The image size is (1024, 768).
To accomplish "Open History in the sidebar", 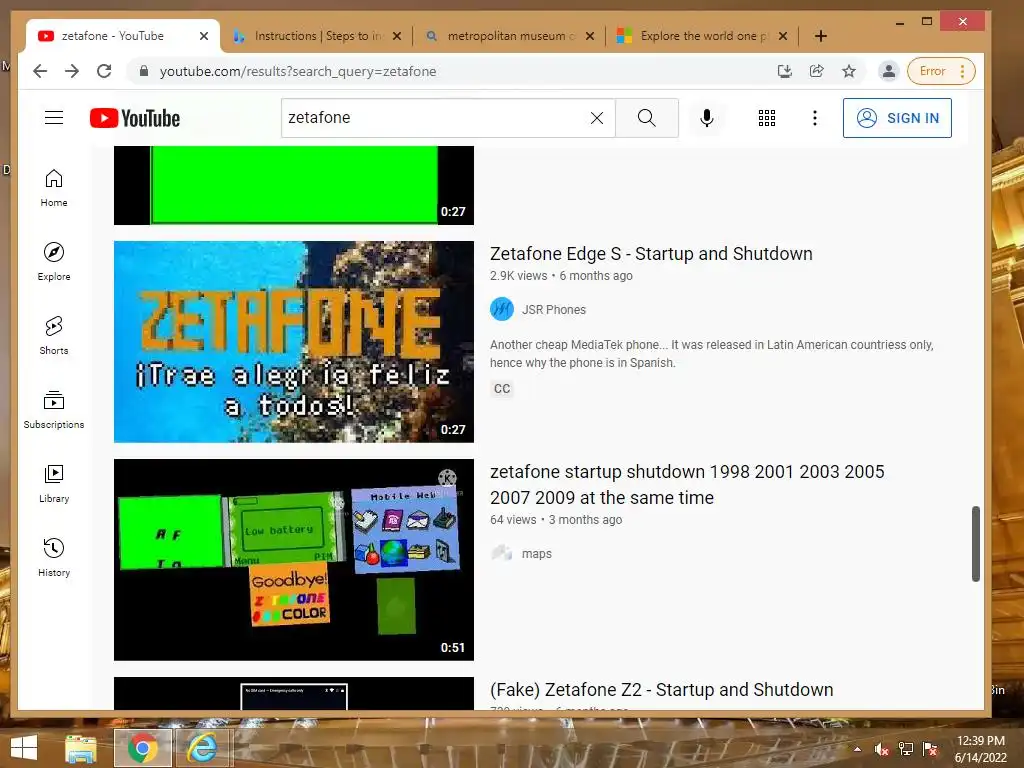I will click(54, 557).
